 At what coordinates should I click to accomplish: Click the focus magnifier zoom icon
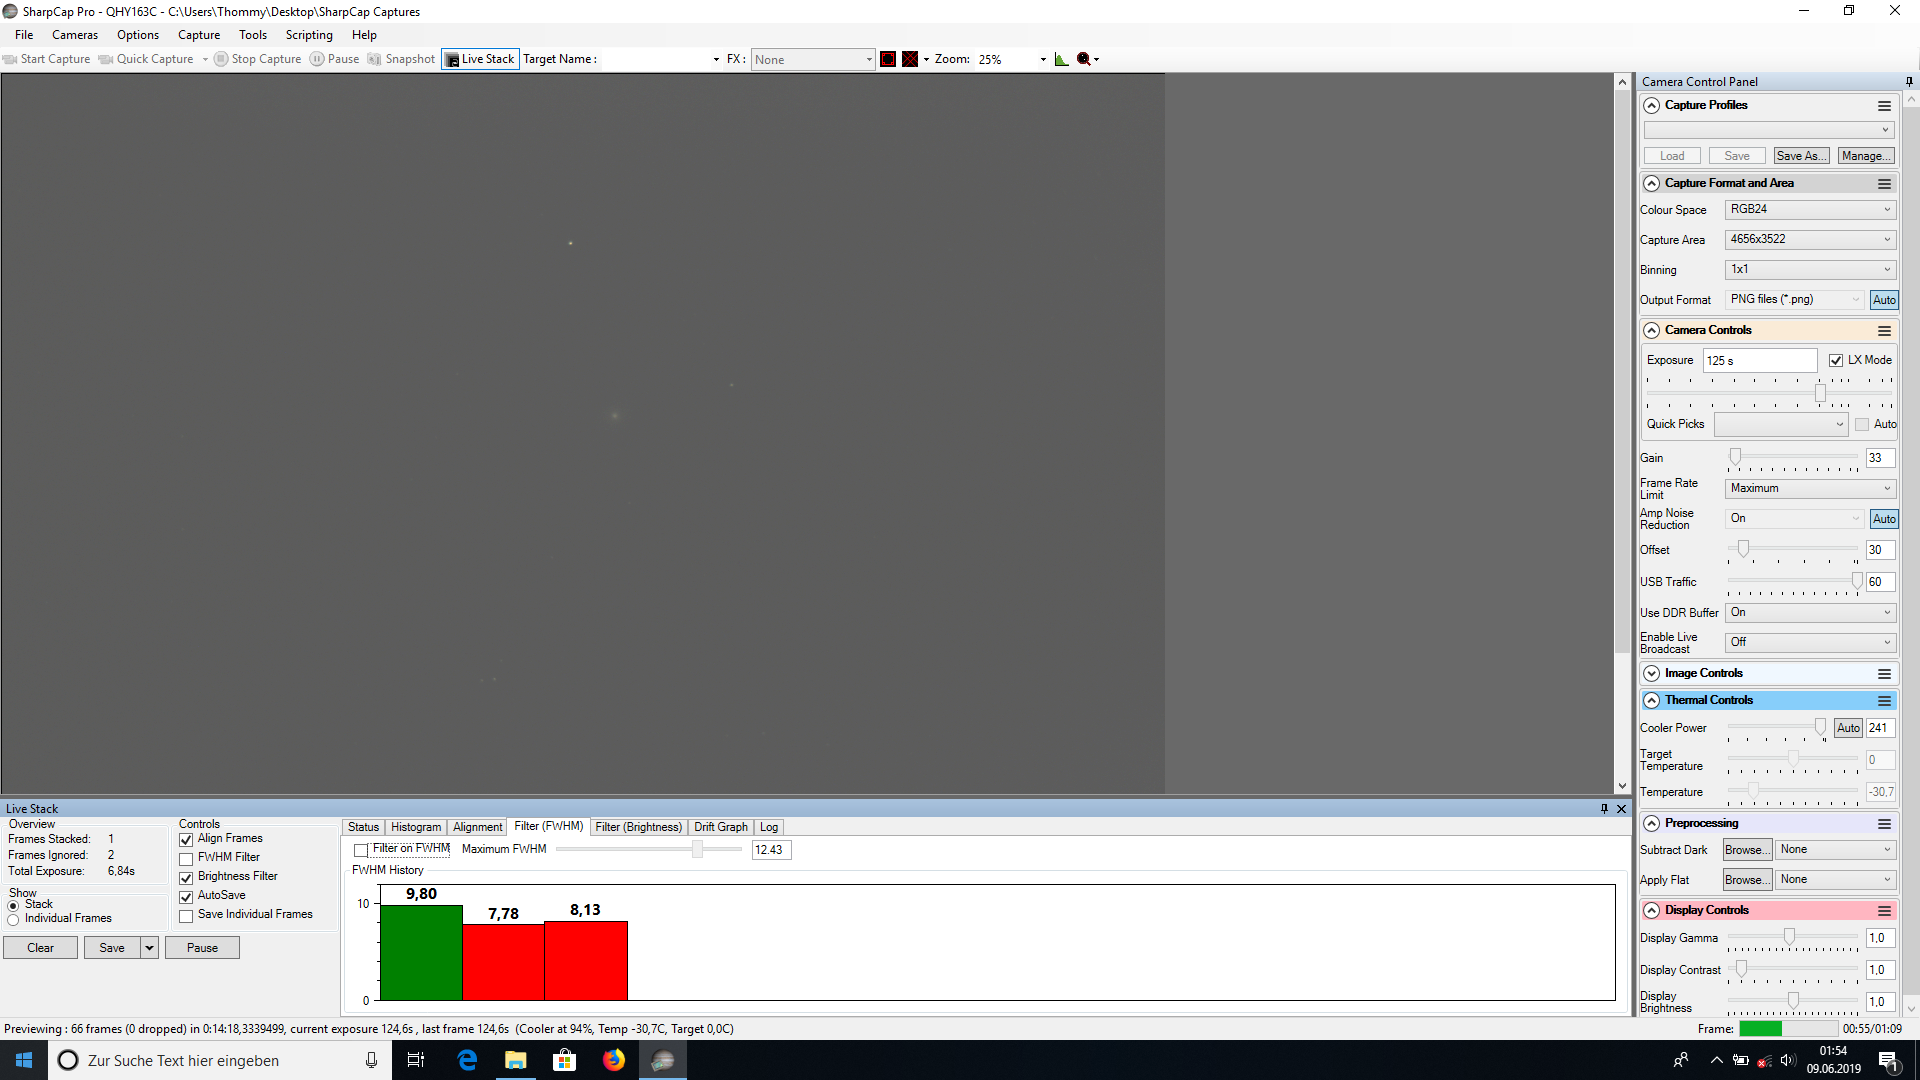1084,59
